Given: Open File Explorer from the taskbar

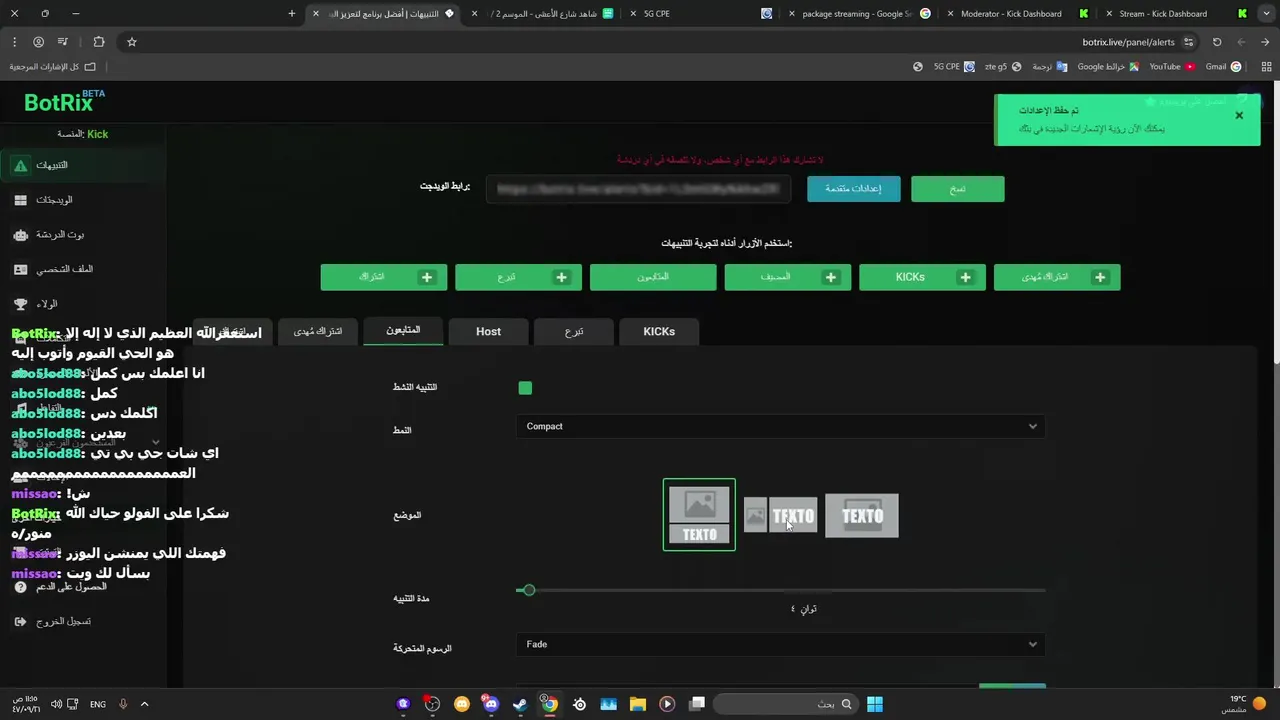Looking at the screenshot, I should tap(638, 704).
